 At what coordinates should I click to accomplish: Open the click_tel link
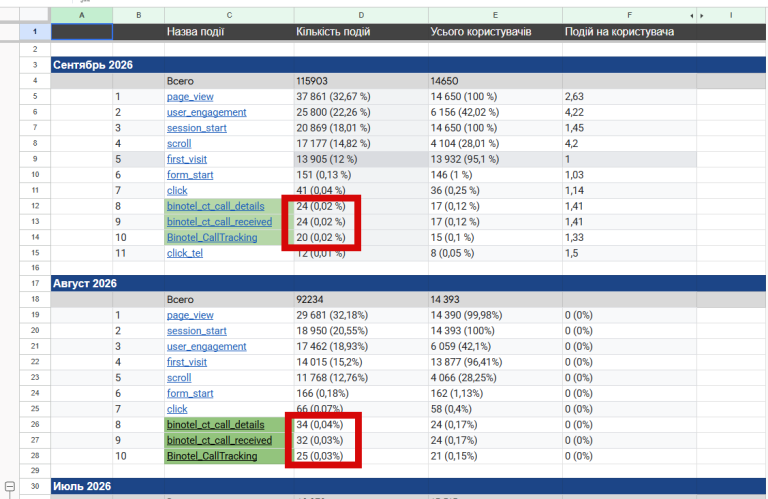tap(185, 253)
